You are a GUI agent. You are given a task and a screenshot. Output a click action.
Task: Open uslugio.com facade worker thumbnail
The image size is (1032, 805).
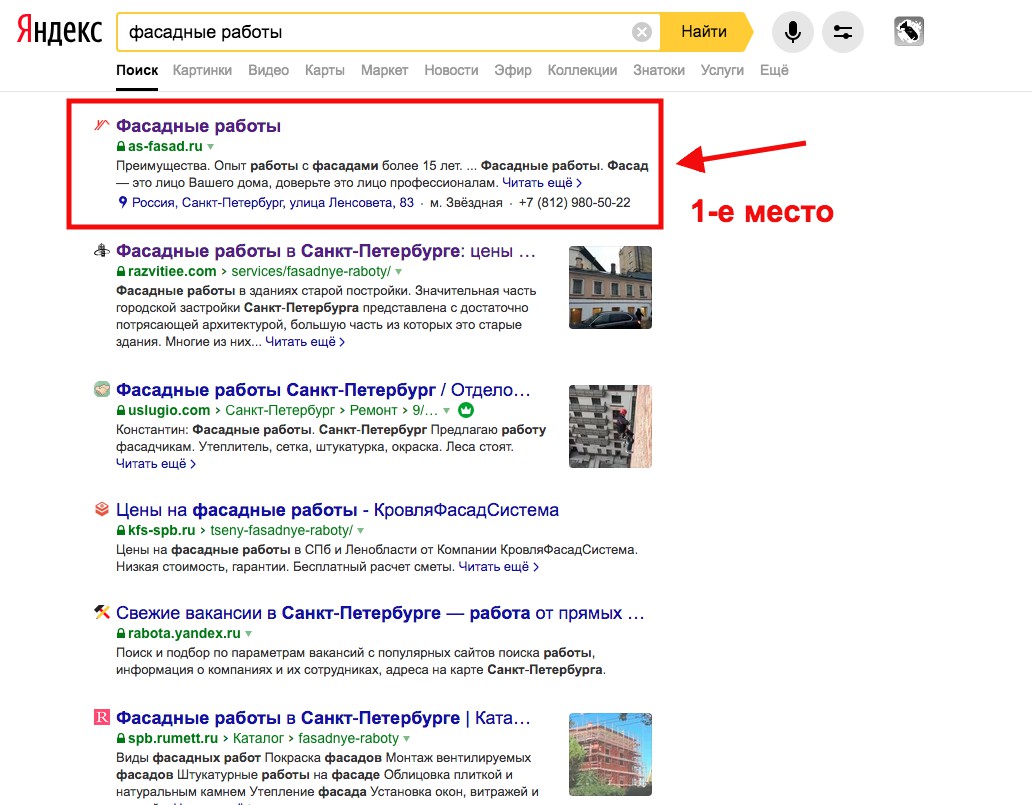point(610,426)
